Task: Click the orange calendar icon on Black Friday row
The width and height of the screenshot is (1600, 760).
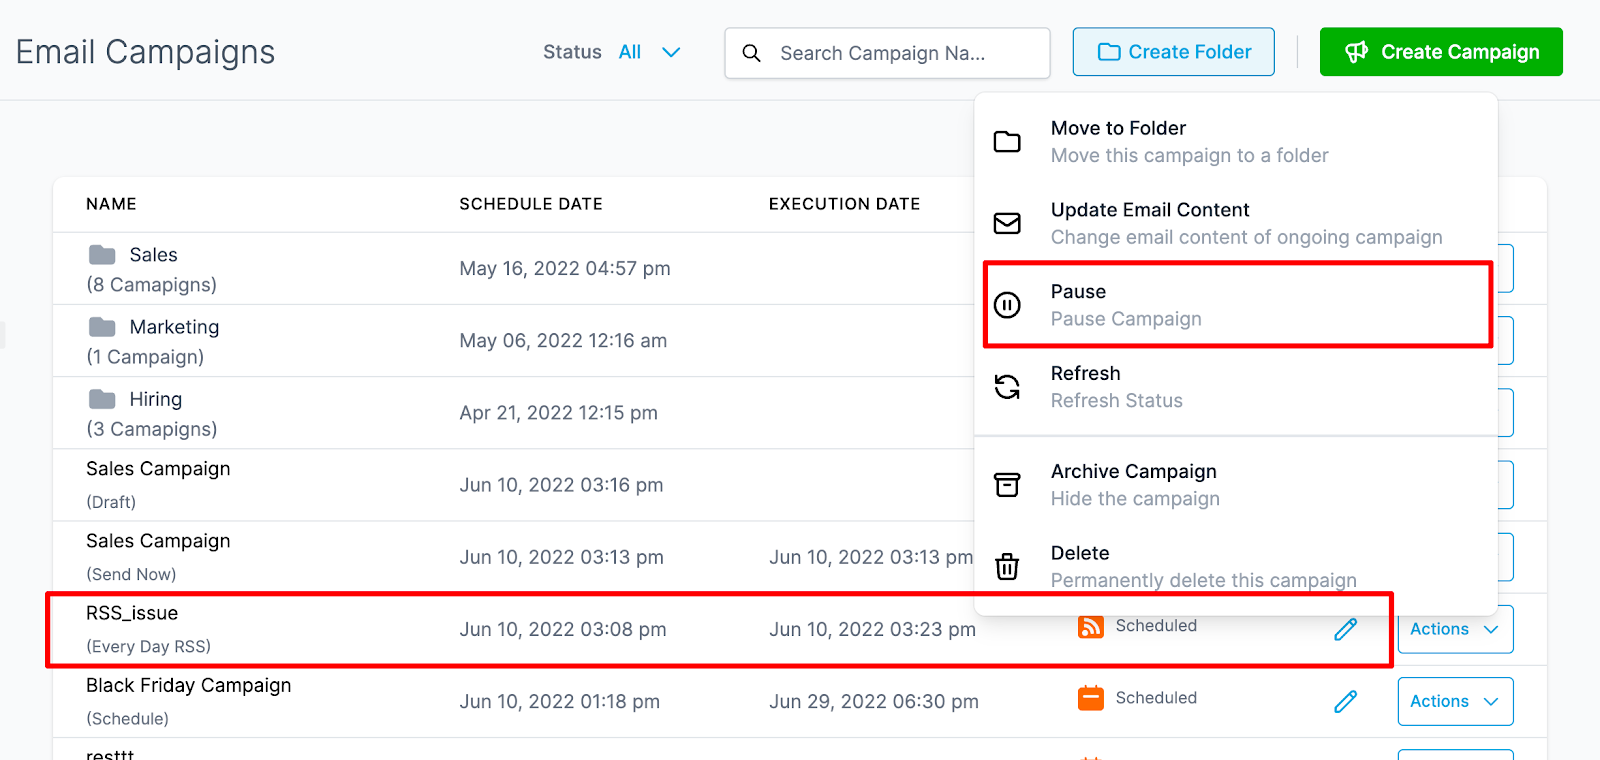Action: pyautogui.click(x=1090, y=698)
